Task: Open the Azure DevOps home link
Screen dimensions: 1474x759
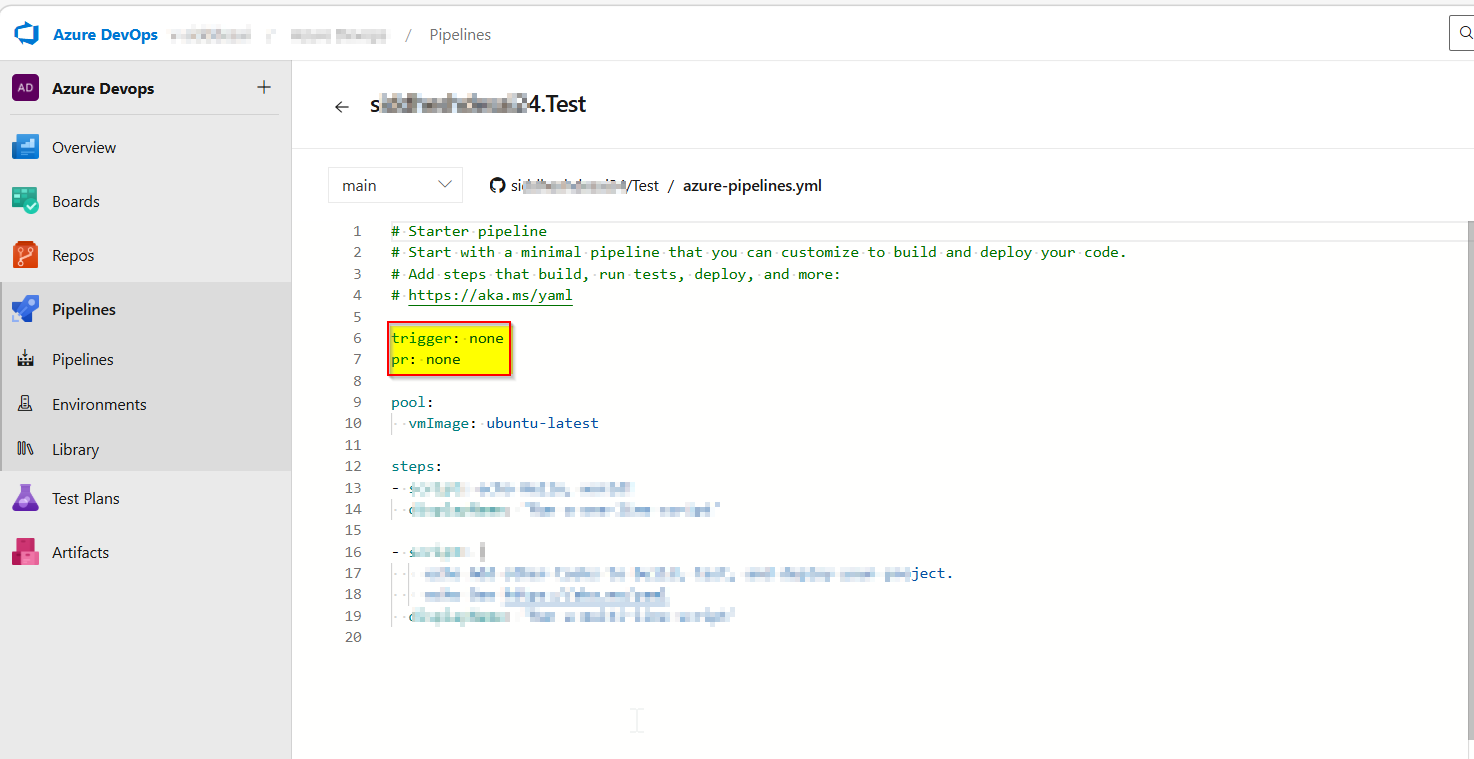Action: click(105, 34)
